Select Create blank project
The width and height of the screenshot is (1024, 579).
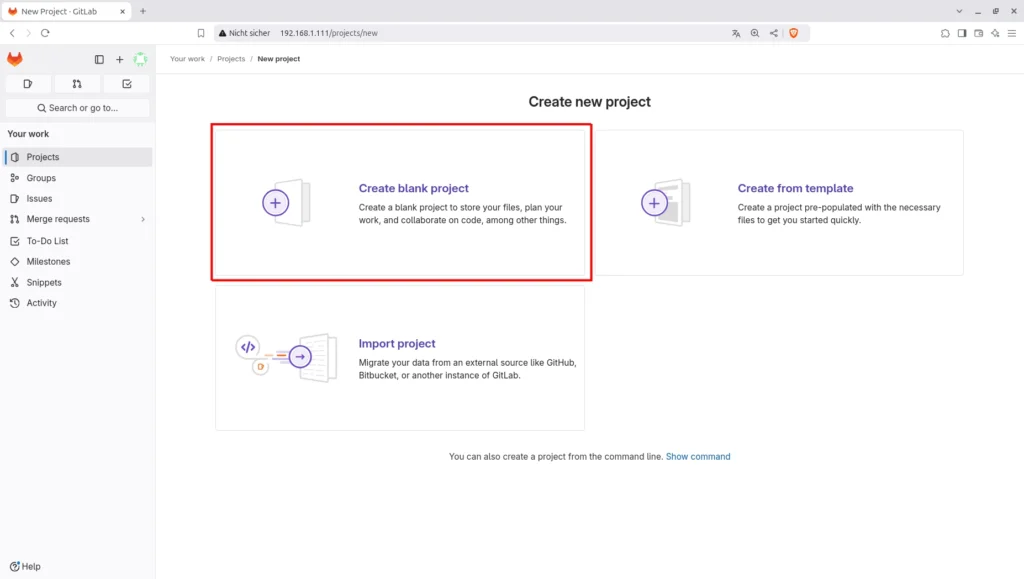[x=413, y=188]
